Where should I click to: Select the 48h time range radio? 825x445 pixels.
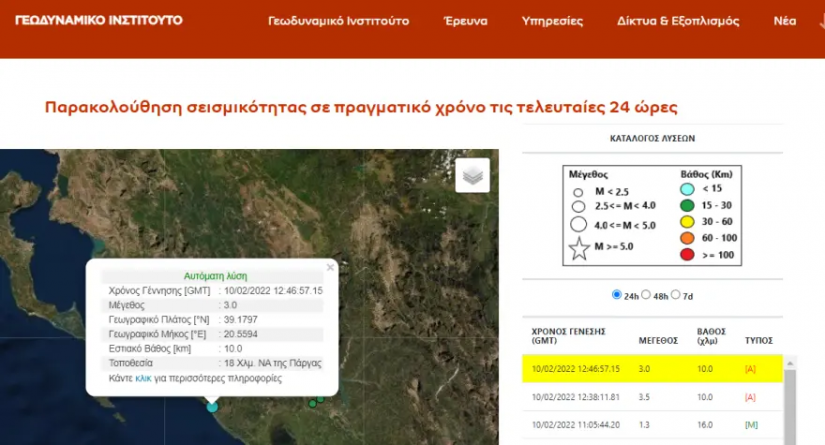(645, 295)
